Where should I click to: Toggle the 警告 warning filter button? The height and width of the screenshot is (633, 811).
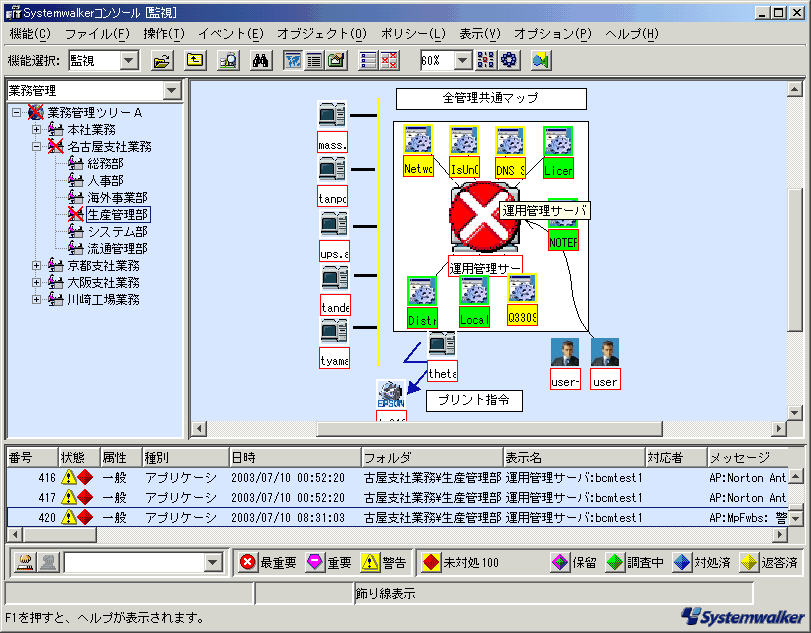point(384,562)
